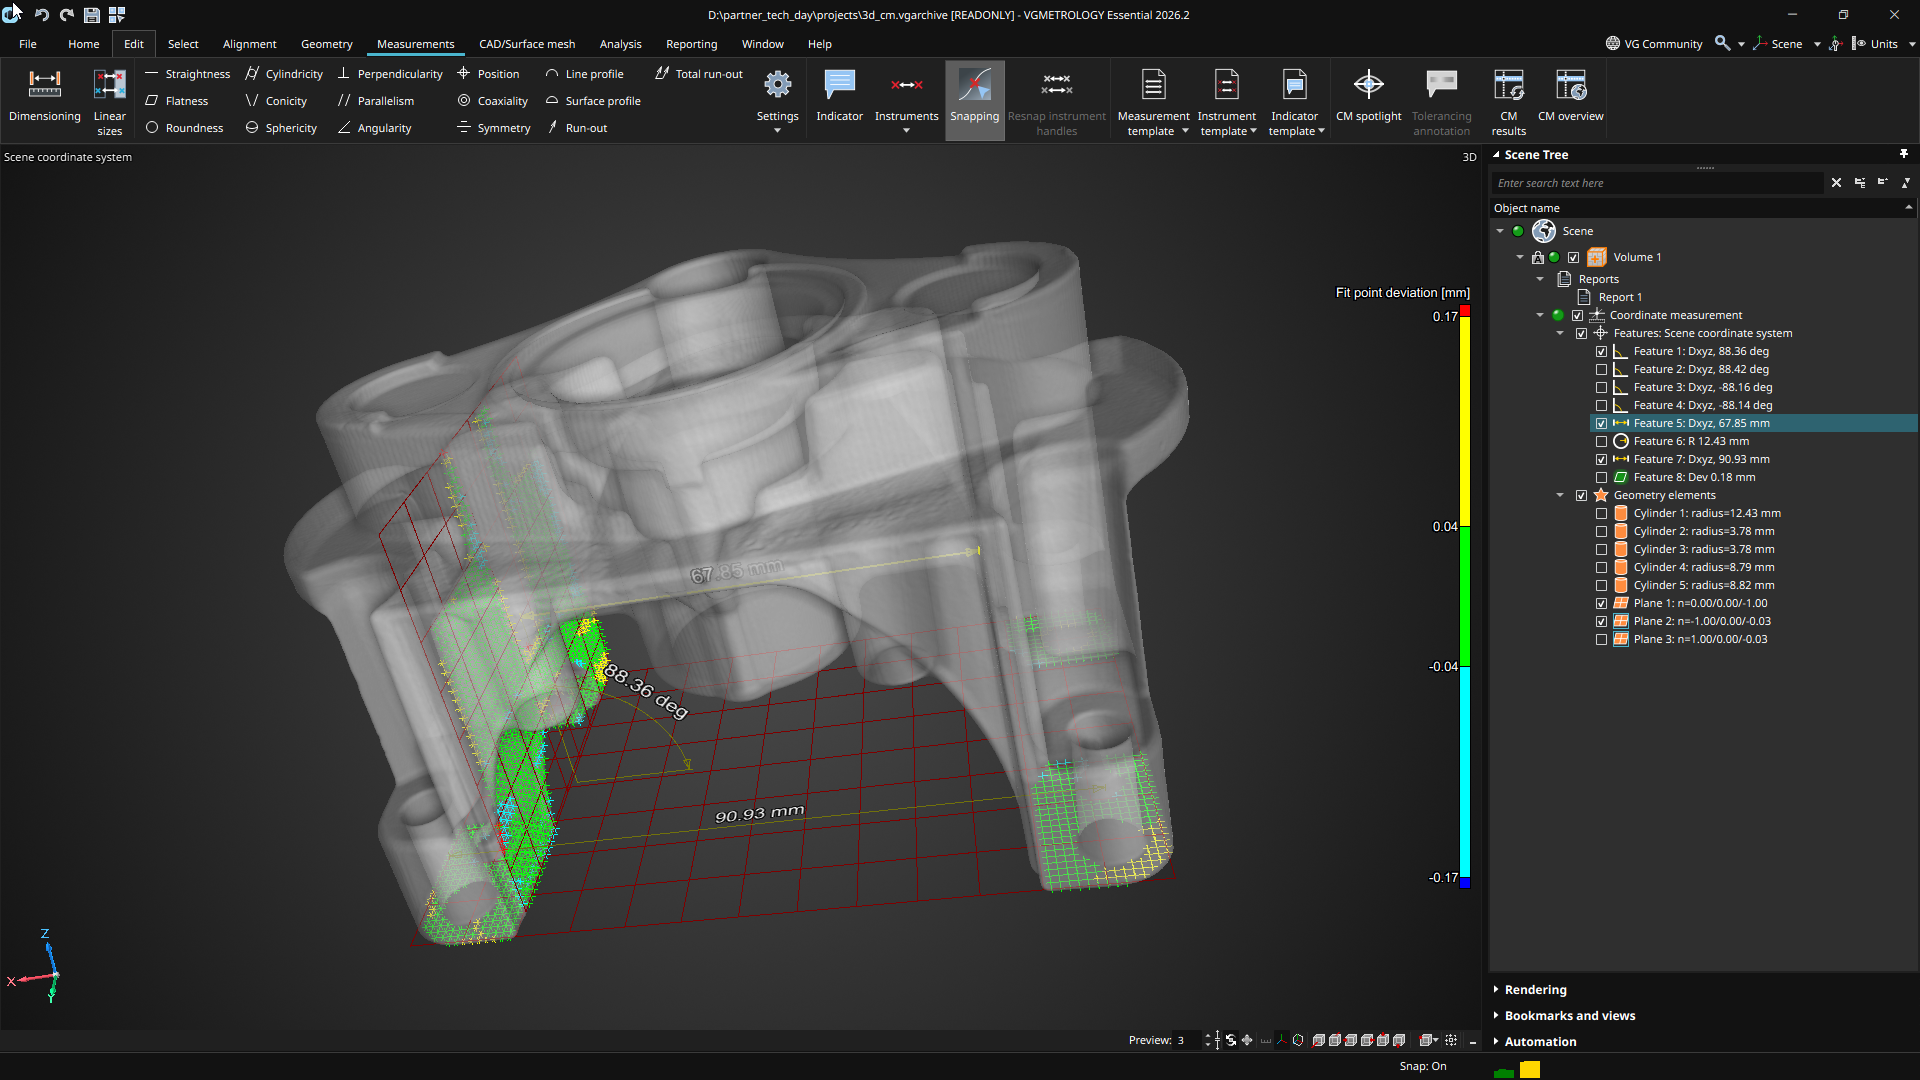Select the Dimensioning tool
Viewport: 1920px width, 1080px height.
44,97
